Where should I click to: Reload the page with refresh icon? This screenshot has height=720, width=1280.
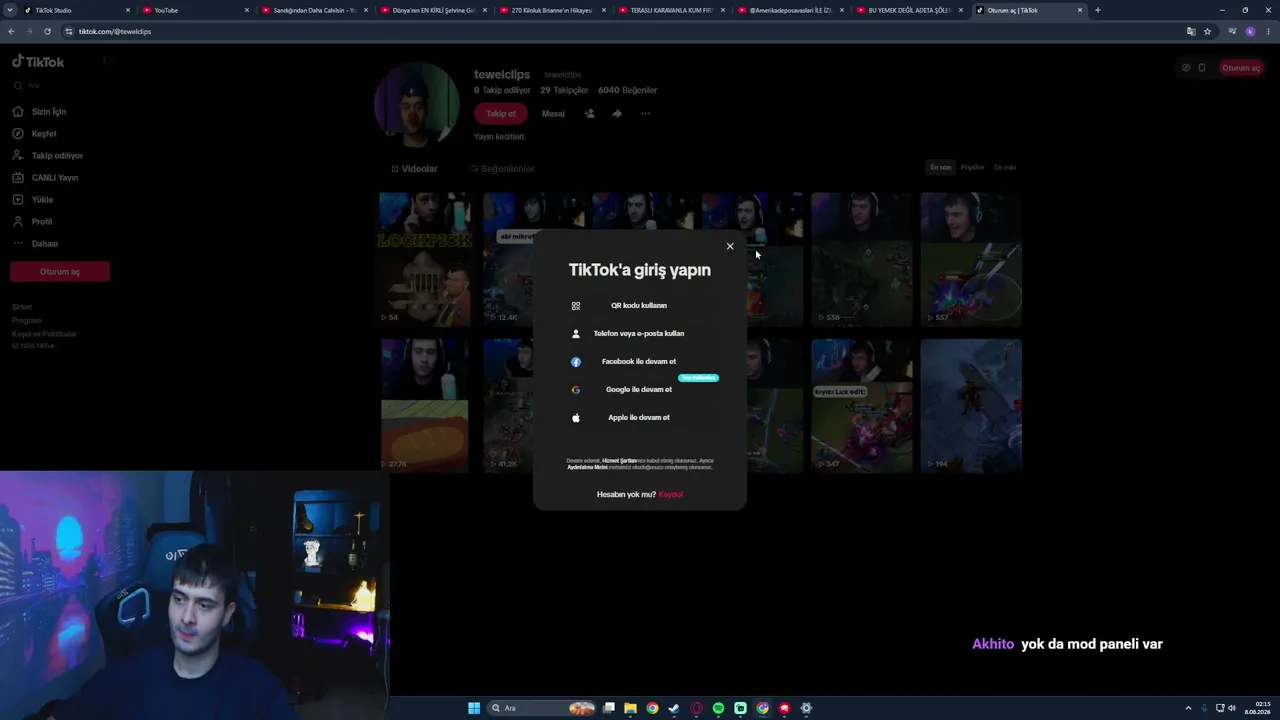(x=47, y=32)
